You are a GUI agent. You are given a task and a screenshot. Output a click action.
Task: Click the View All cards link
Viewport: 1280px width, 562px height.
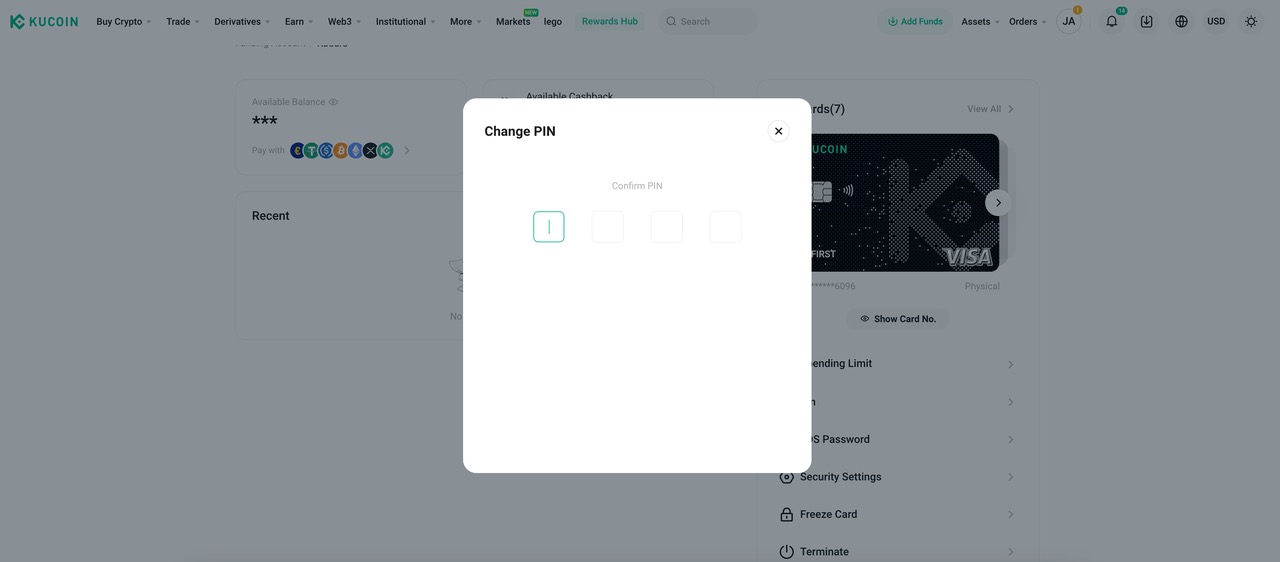990,109
